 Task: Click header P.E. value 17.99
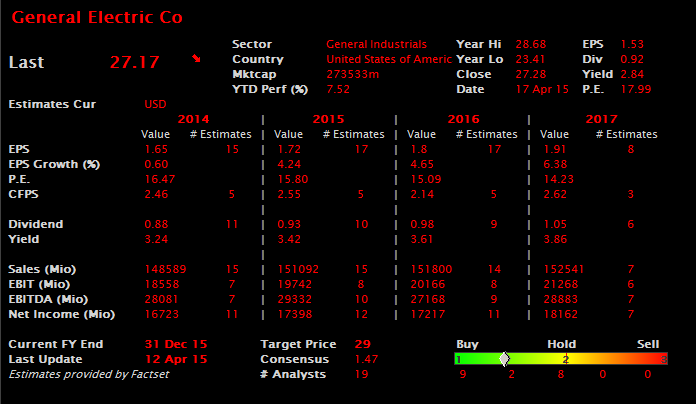pyautogui.click(x=636, y=89)
